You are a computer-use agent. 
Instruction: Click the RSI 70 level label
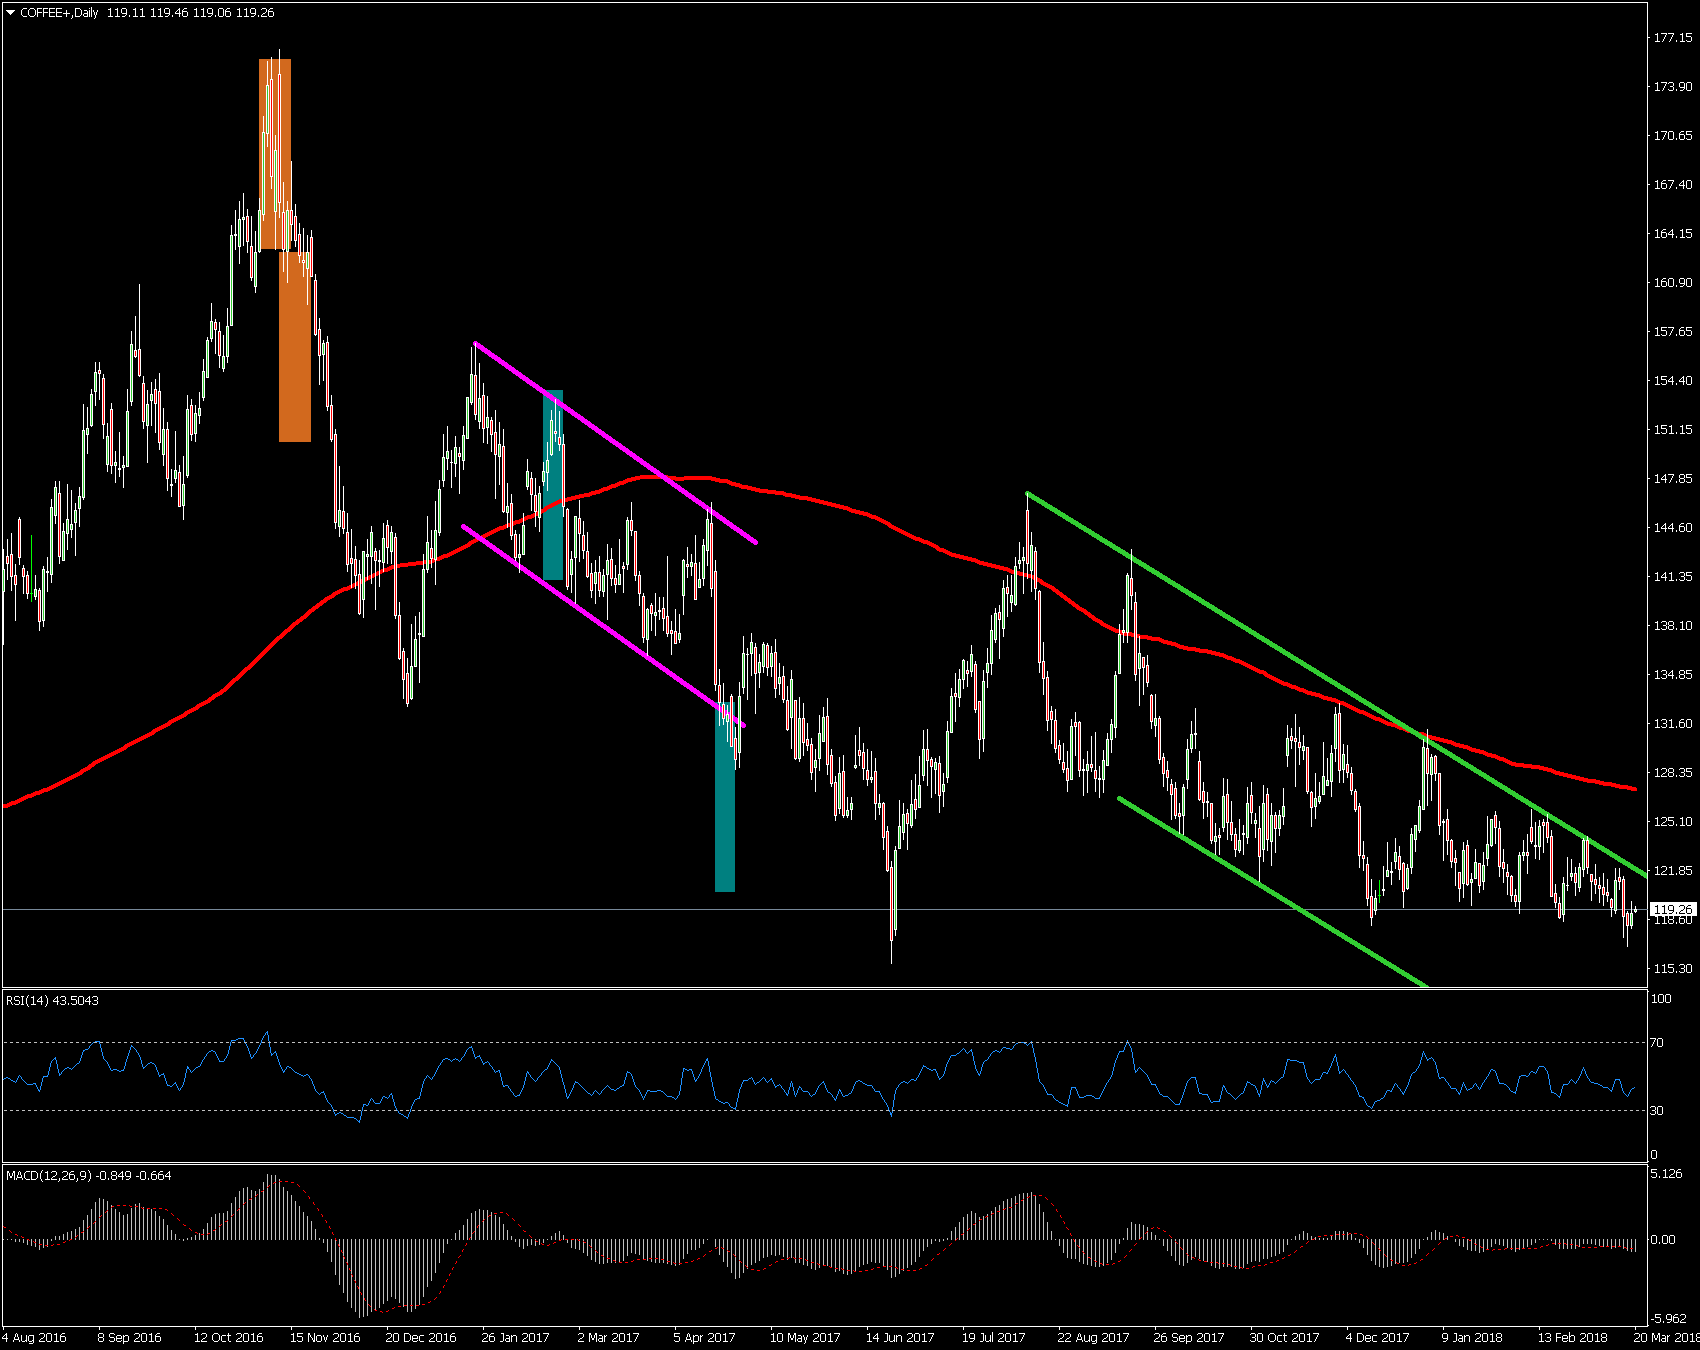1657,1042
